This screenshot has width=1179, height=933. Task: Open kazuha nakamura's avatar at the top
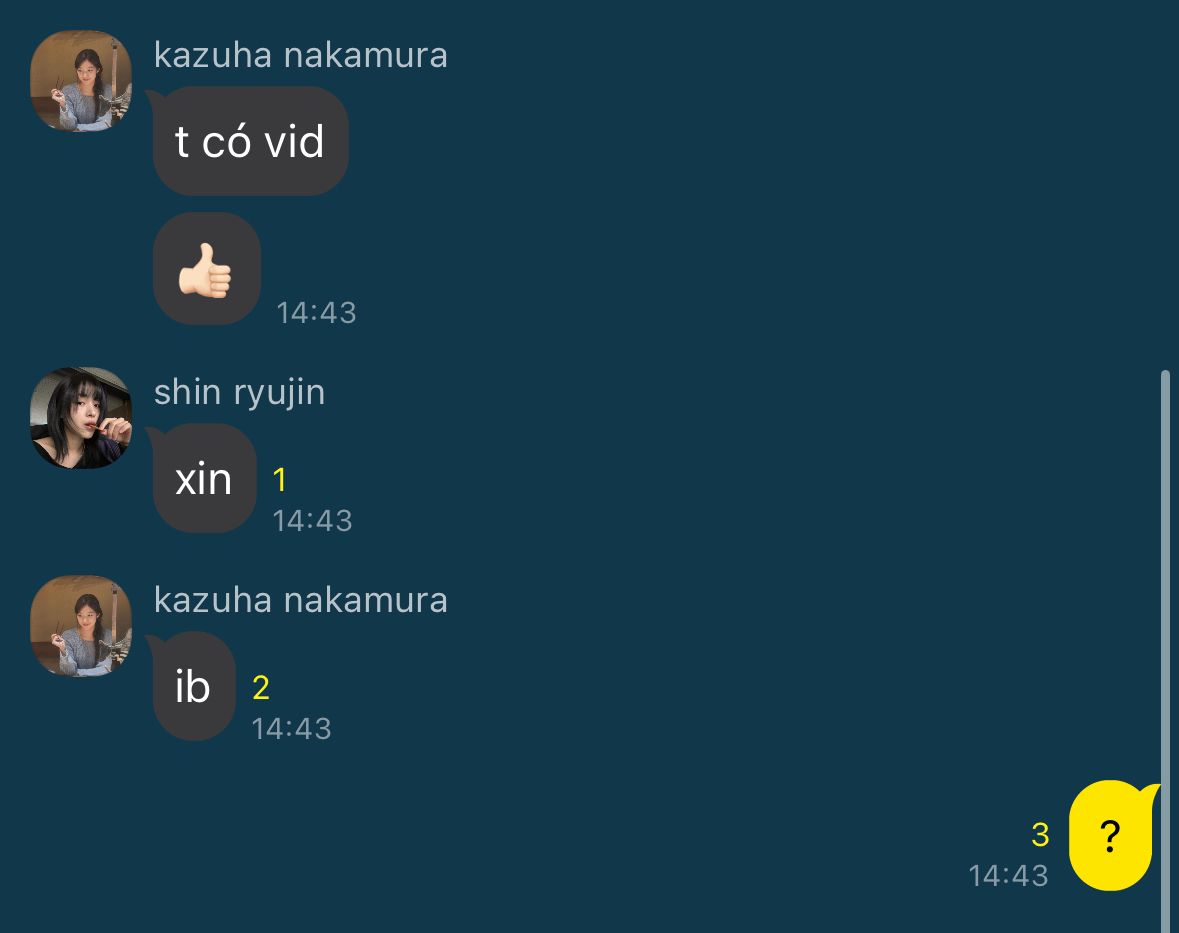(81, 81)
